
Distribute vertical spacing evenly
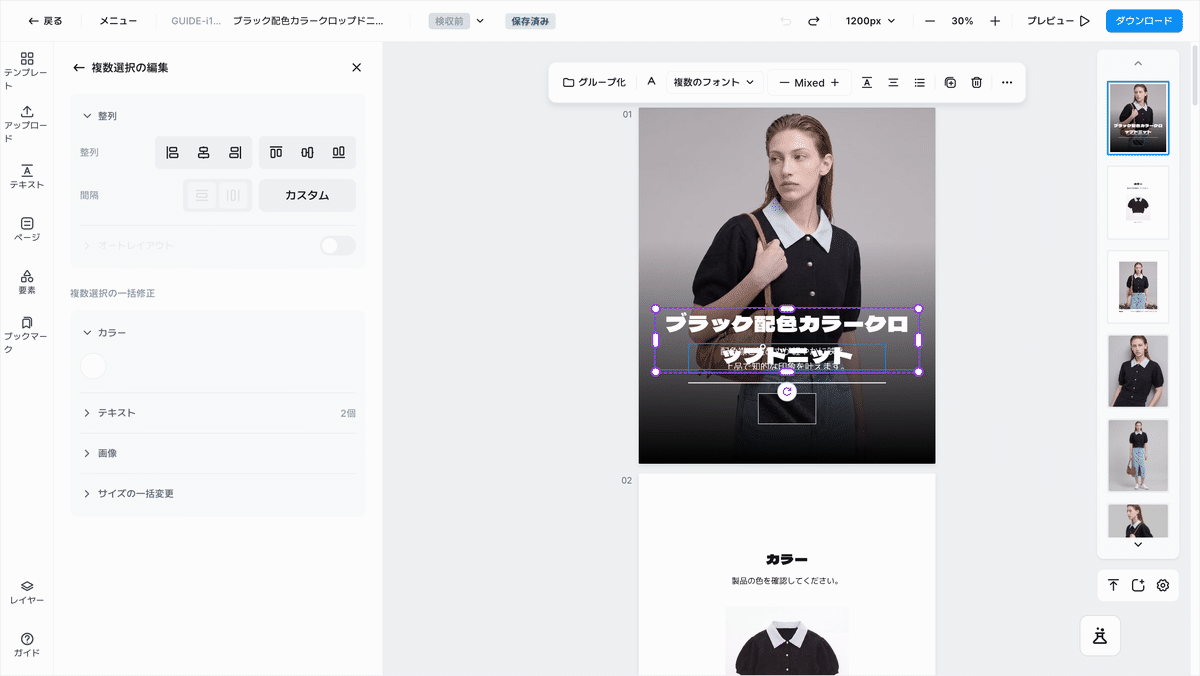click(x=202, y=195)
